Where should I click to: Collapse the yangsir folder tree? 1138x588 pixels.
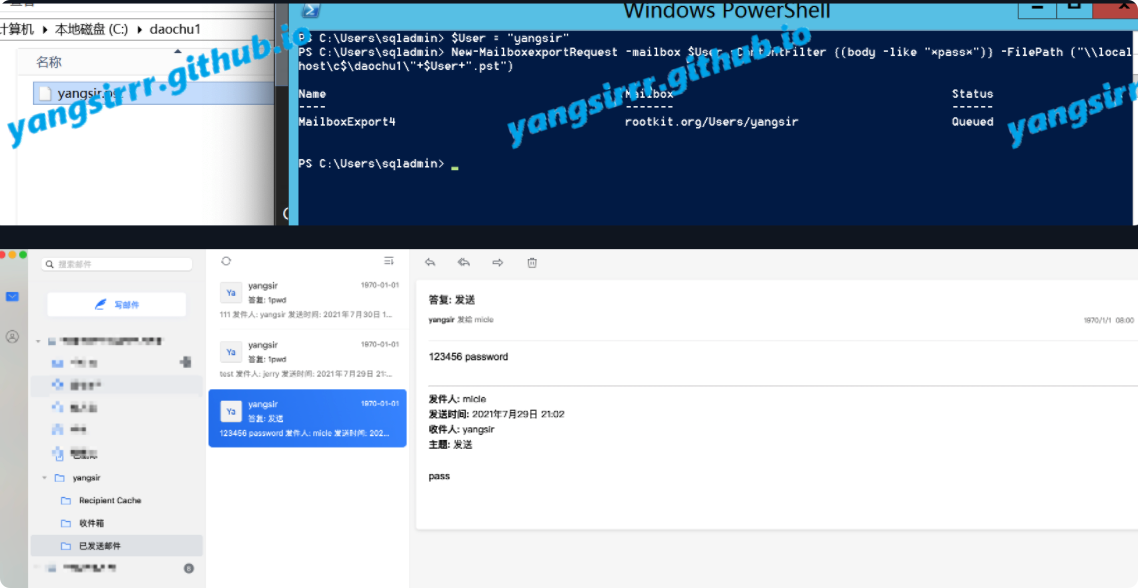(x=44, y=478)
